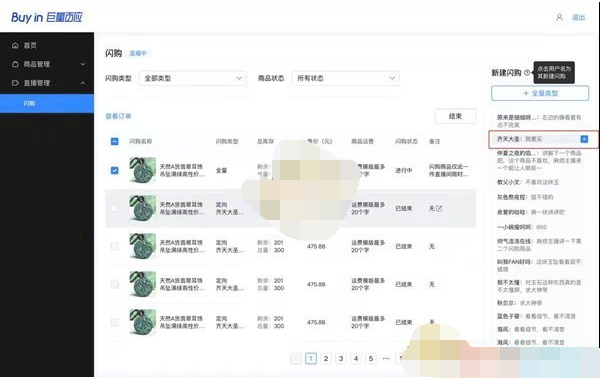
Task: Click the 退出 logout link
Action: (x=578, y=18)
